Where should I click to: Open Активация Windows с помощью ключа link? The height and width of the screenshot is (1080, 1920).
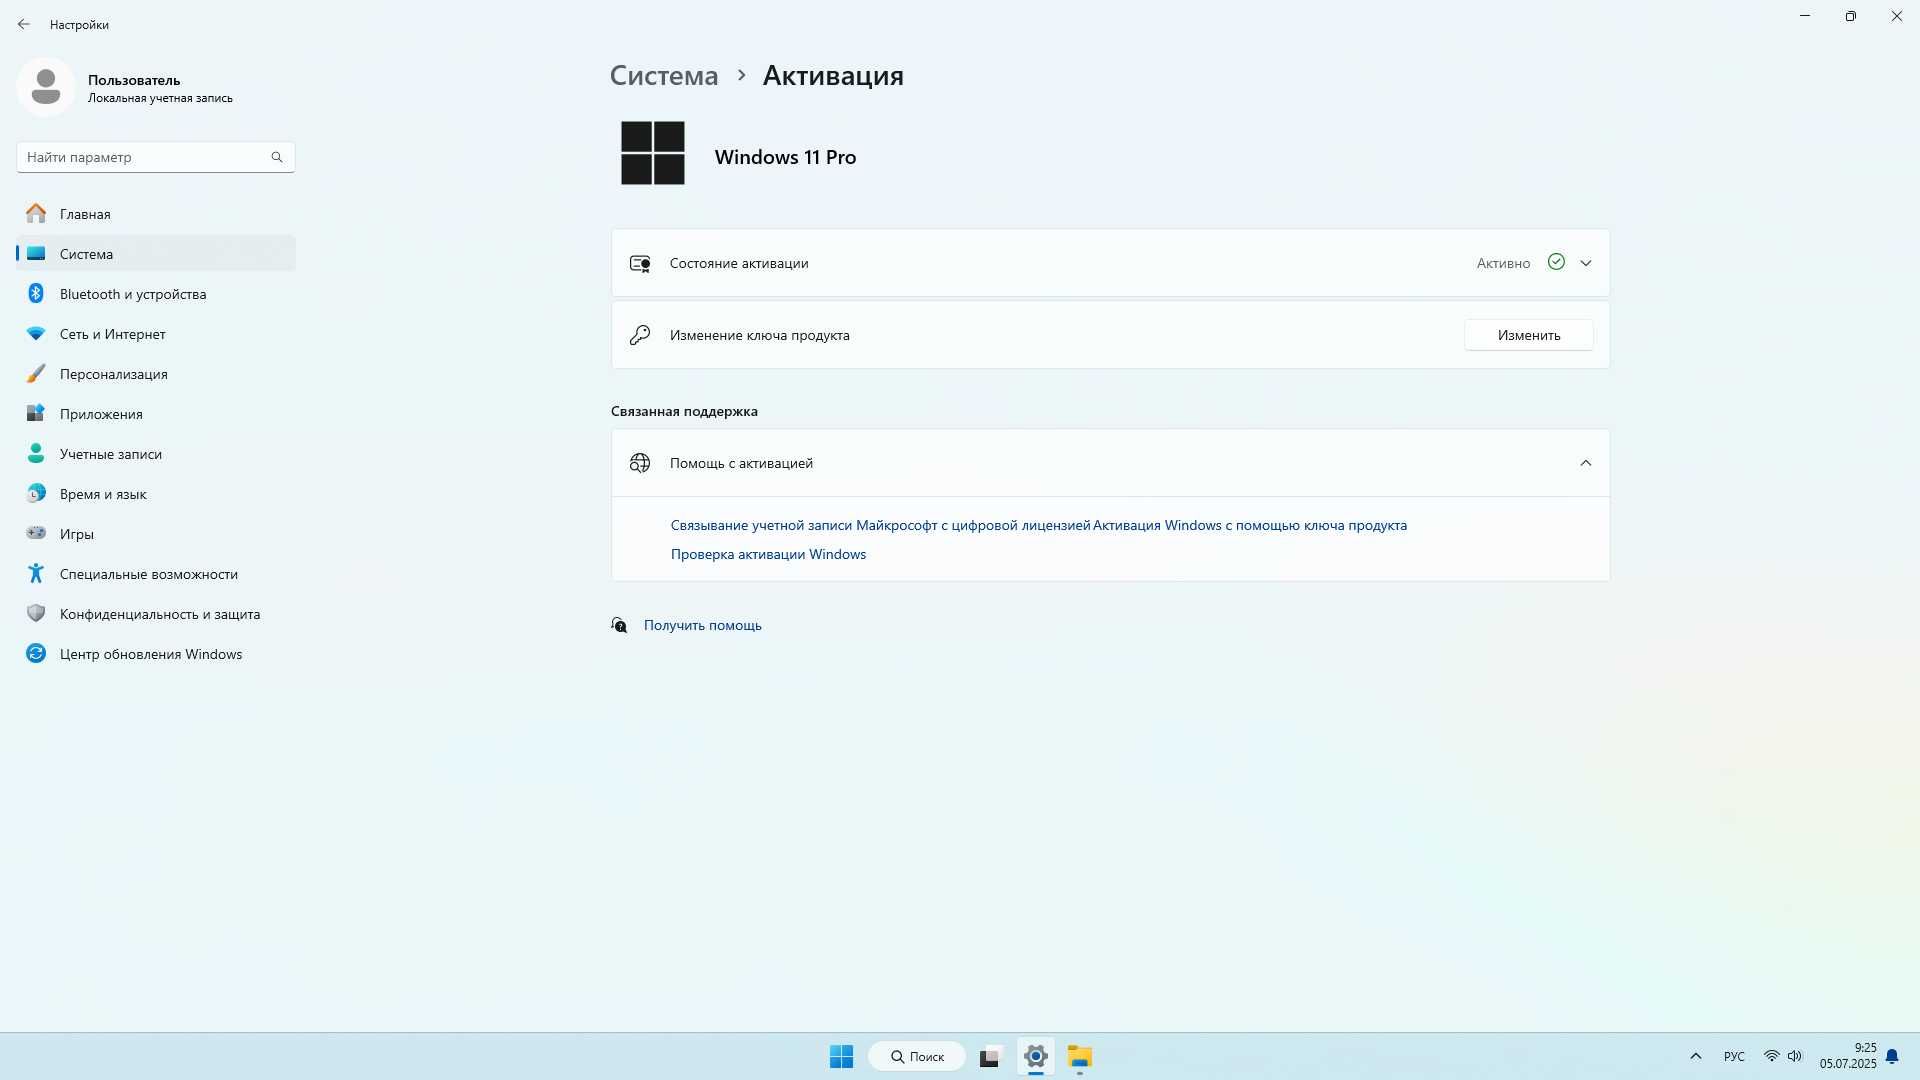pos(1250,525)
